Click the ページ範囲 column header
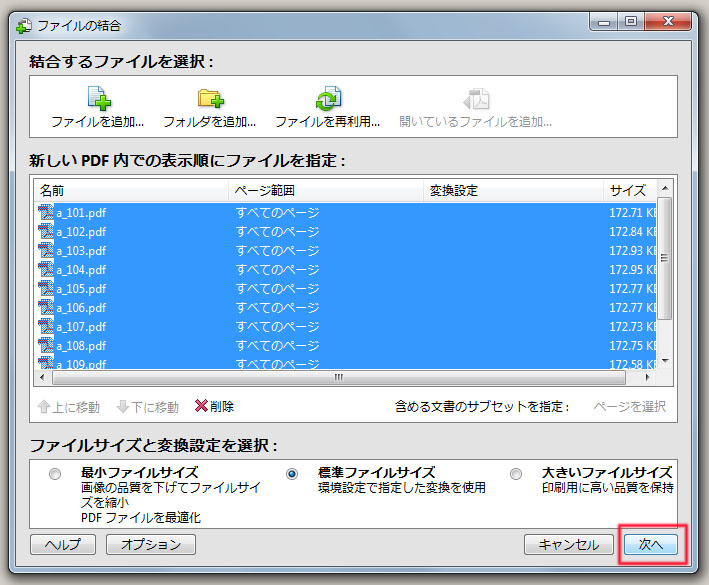The height and width of the screenshot is (585, 709). click(326, 190)
